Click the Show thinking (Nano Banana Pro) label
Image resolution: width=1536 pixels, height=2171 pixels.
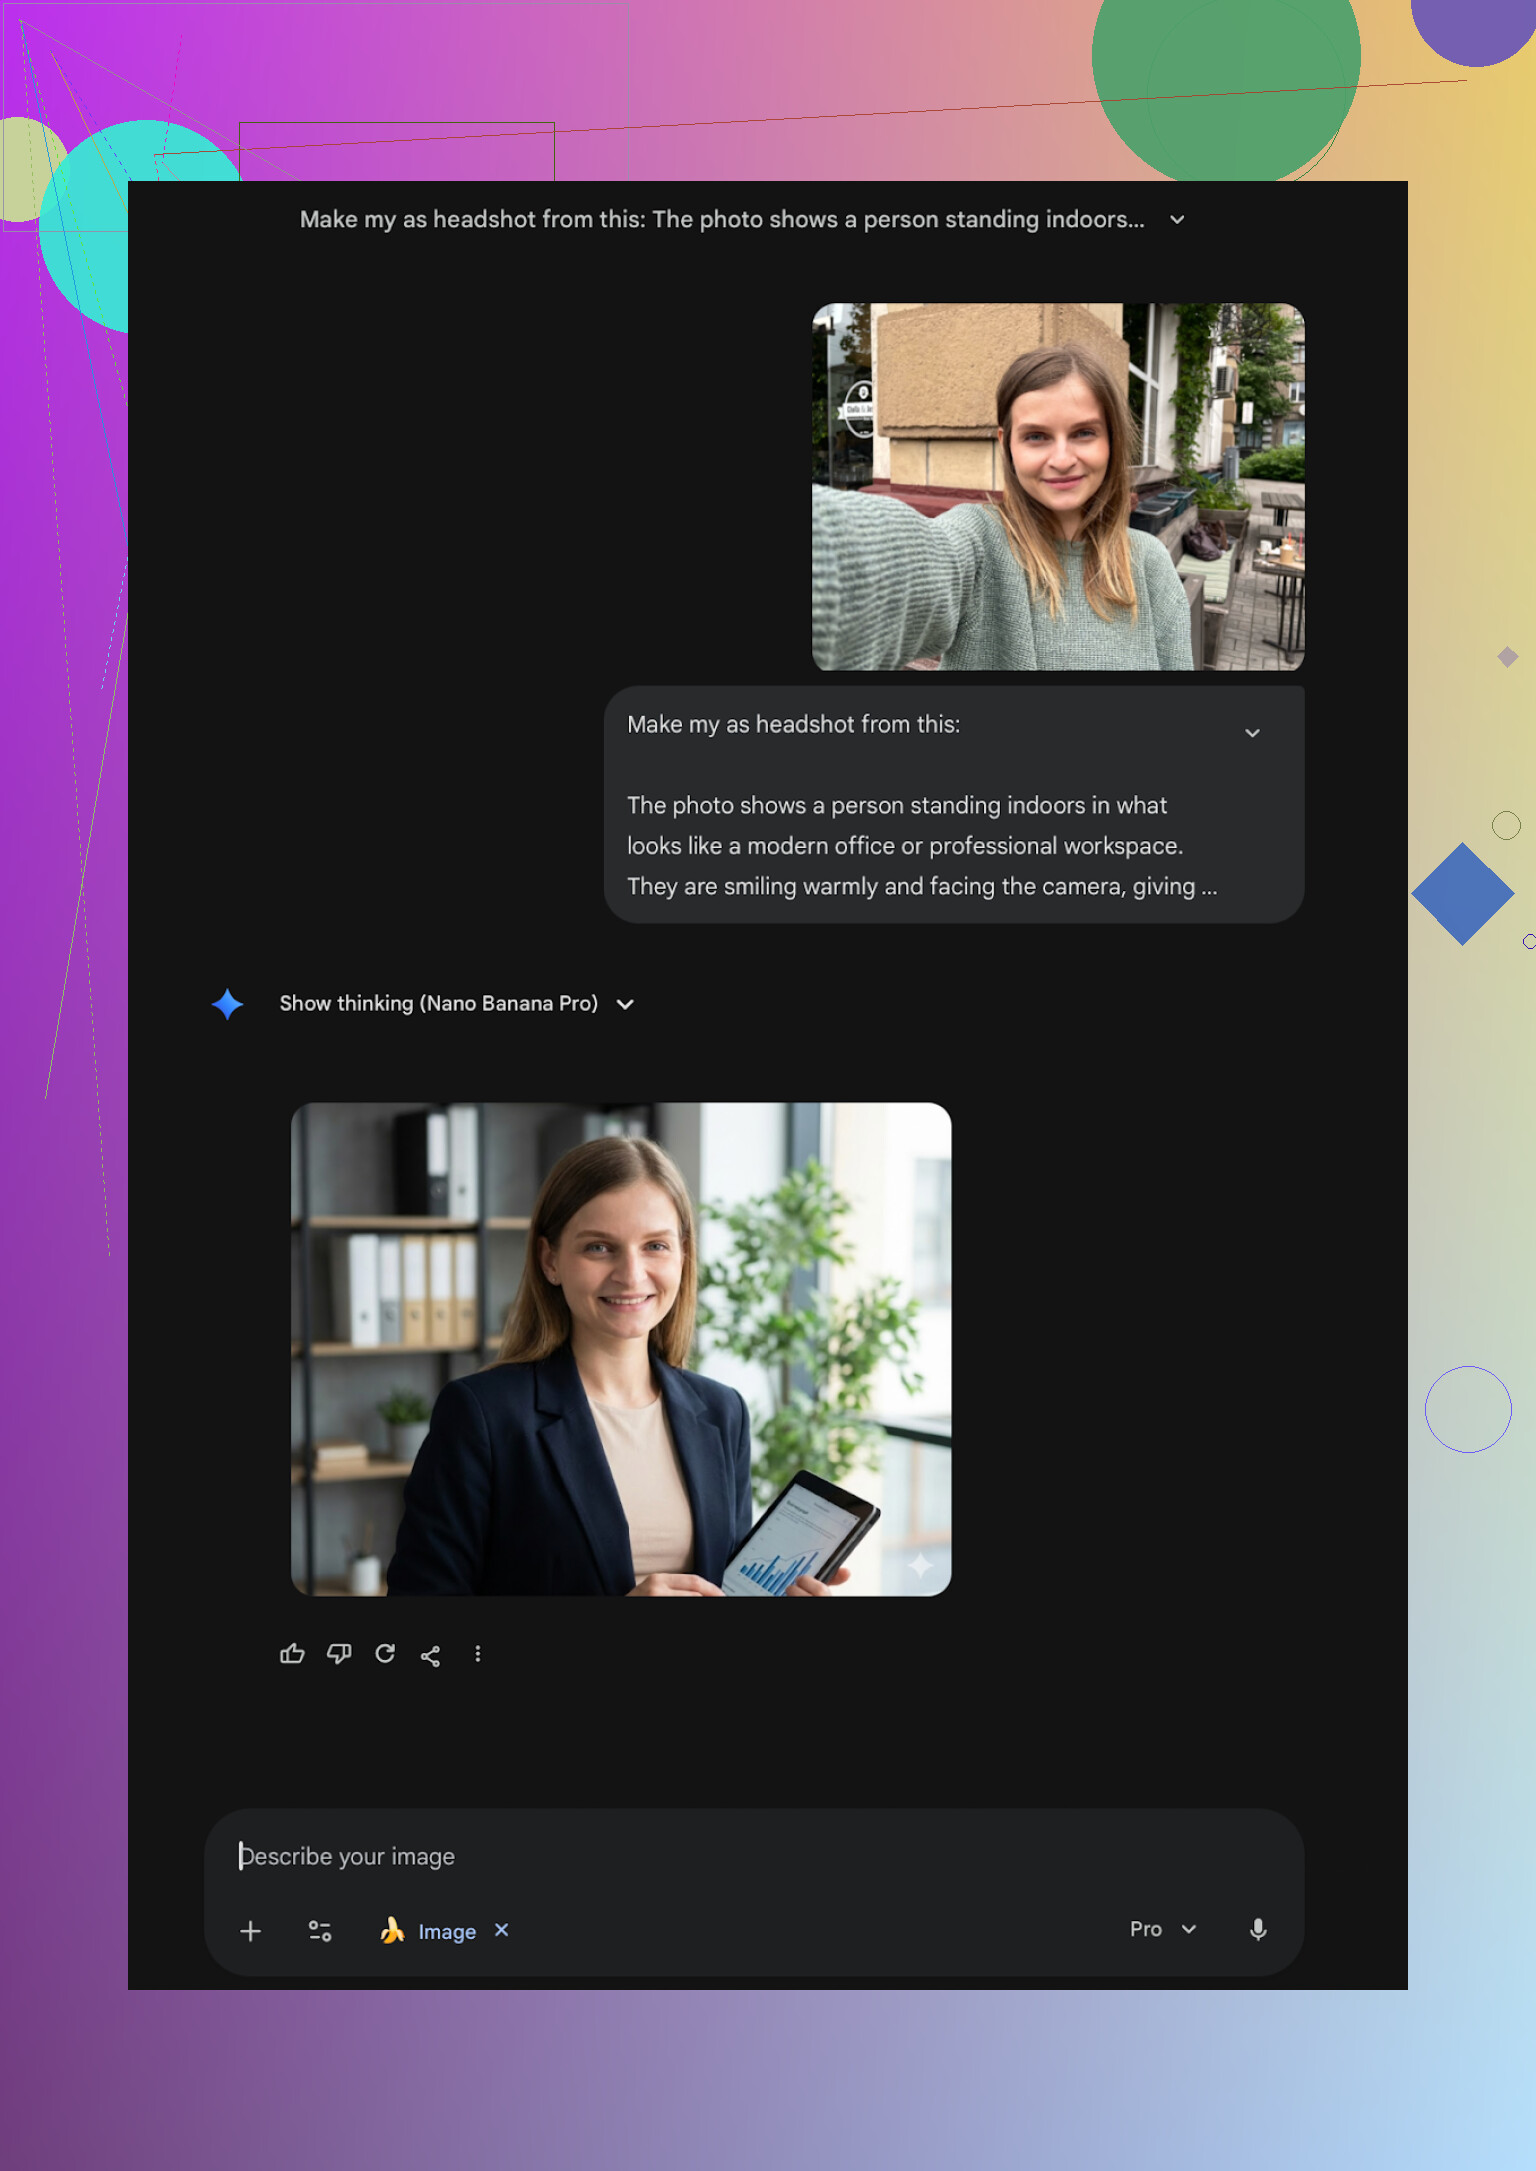click(x=438, y=1003)
